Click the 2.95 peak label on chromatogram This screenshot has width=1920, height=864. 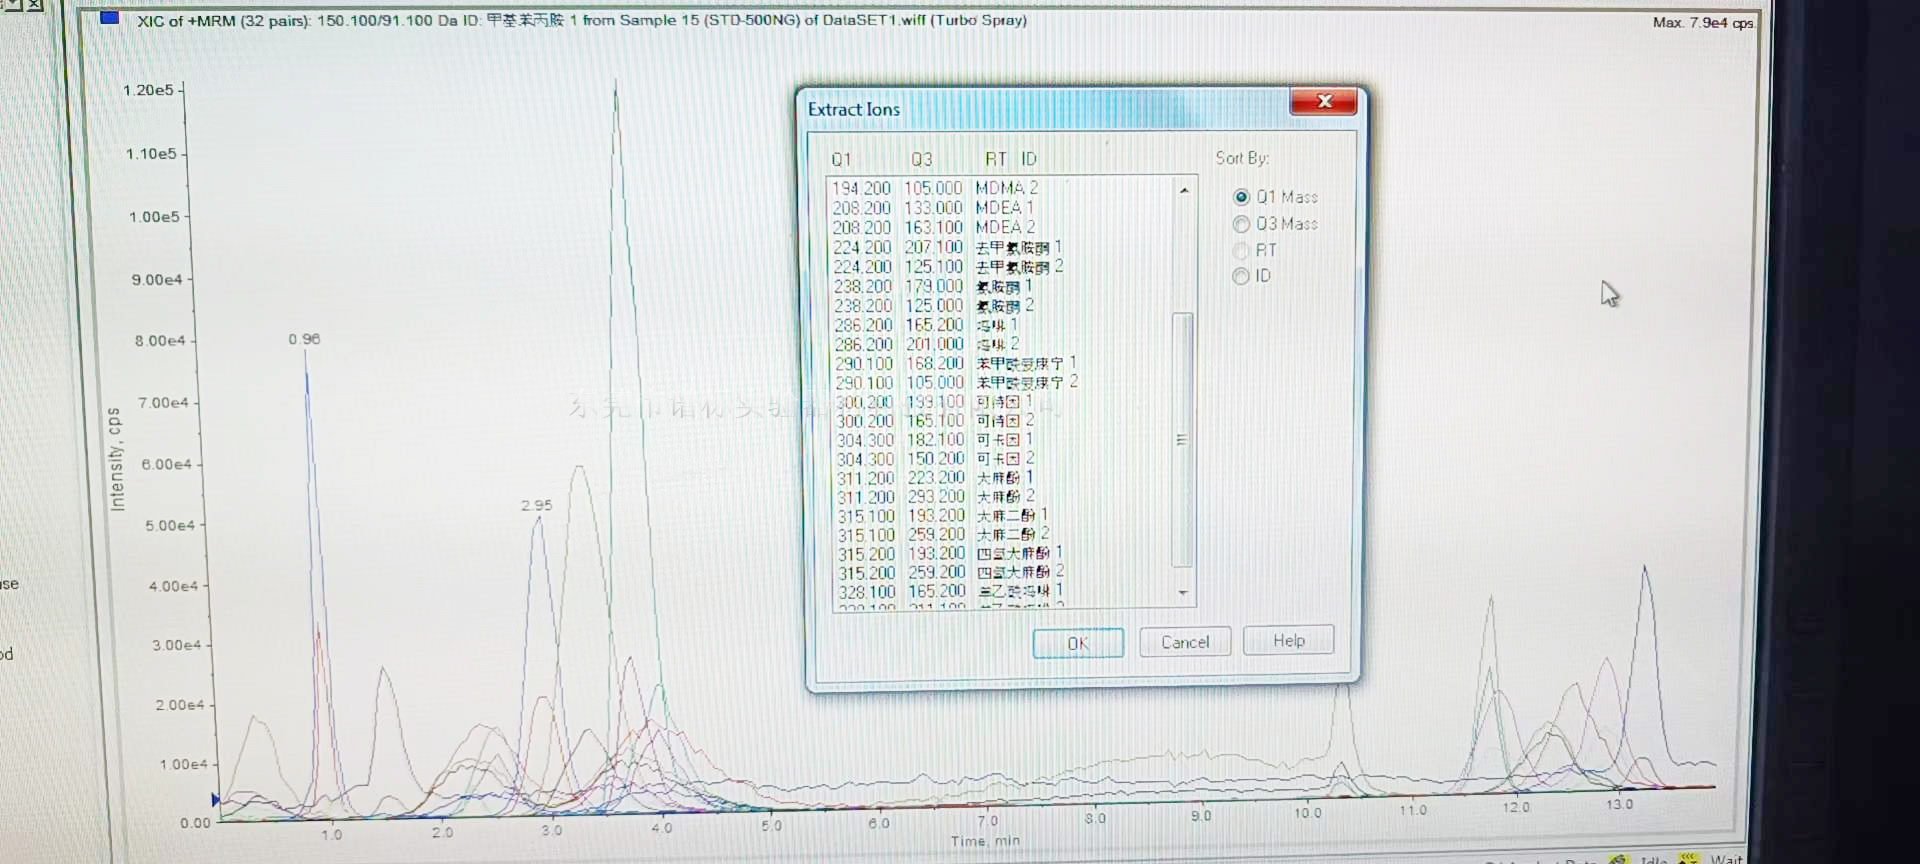click(536, 505)
